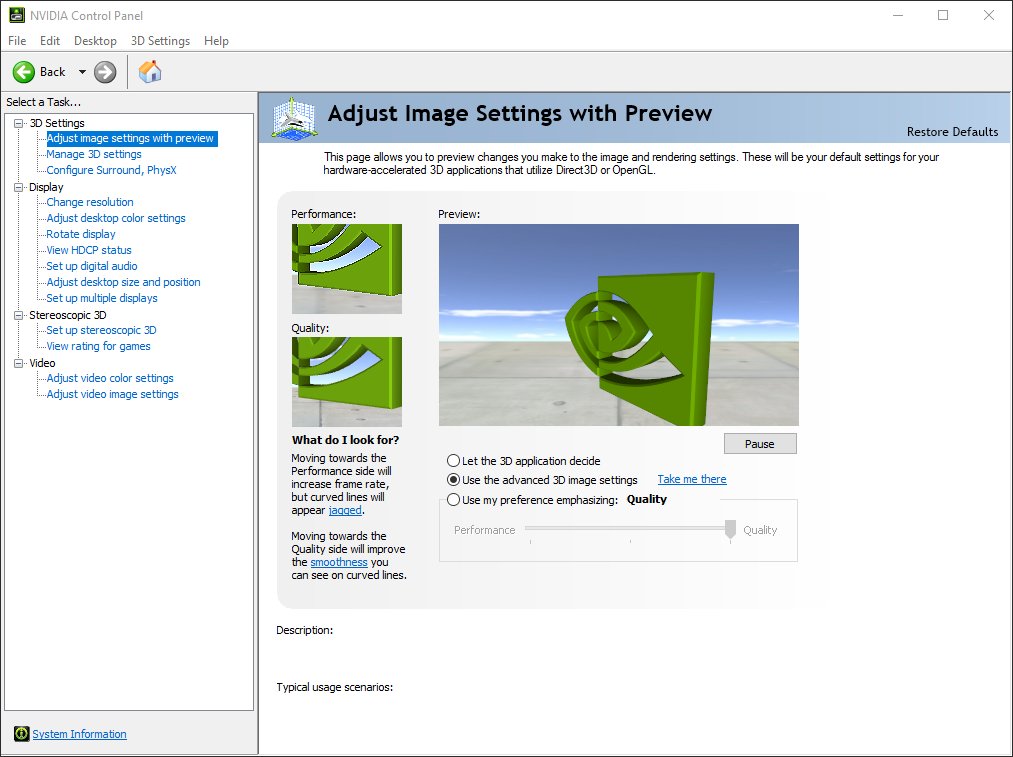Open View HDCP status

click(89, 250)
